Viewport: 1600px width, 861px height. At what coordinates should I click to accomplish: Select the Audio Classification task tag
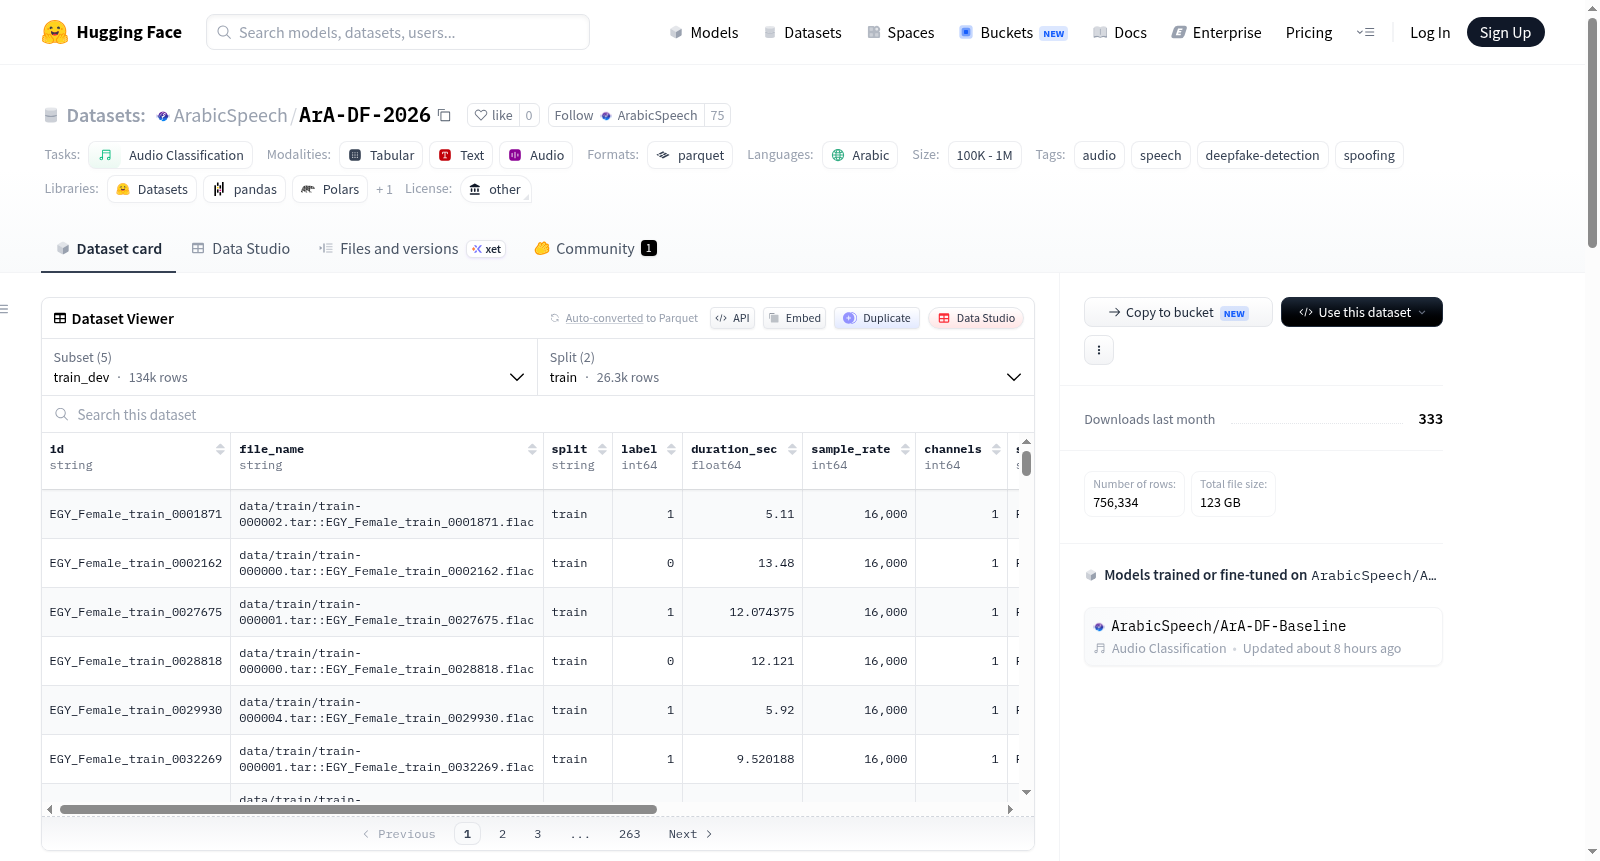tap(170, 155)
